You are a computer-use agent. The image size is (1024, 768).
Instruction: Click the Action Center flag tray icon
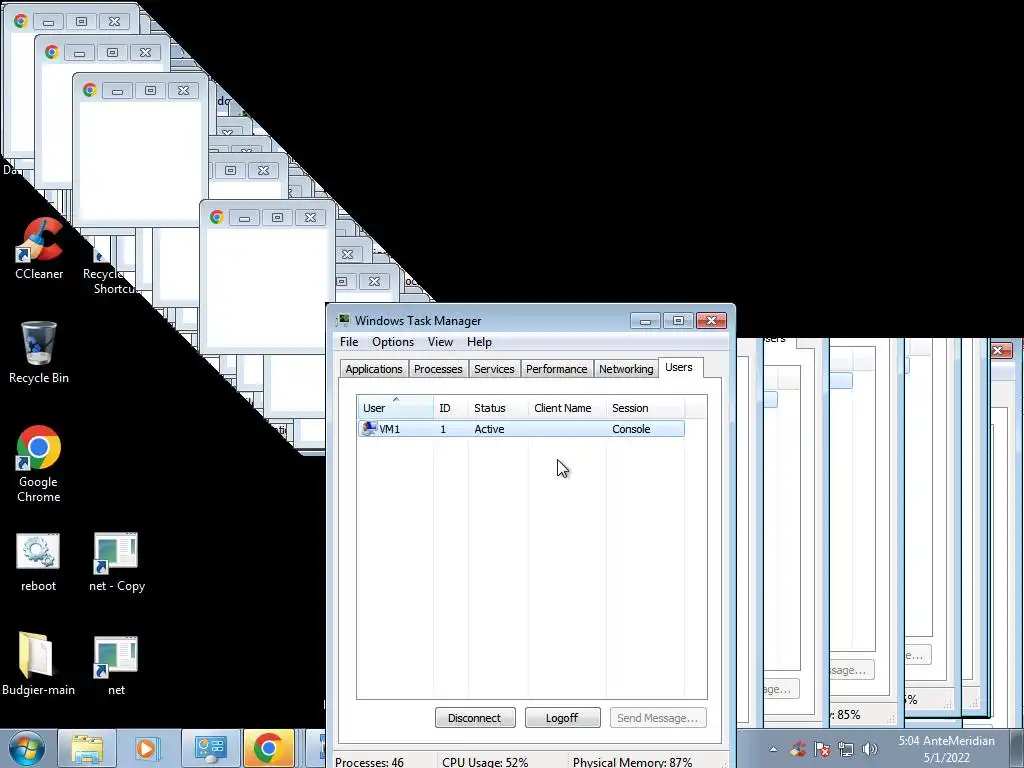[822, 749]
